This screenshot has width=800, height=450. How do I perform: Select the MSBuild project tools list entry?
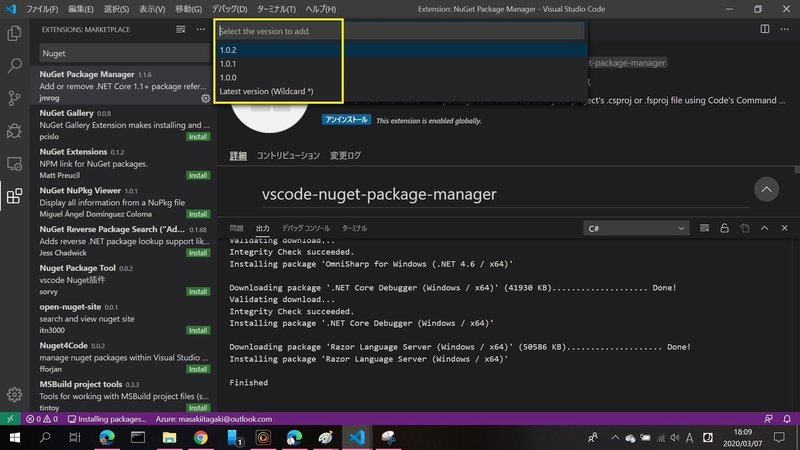121,396
